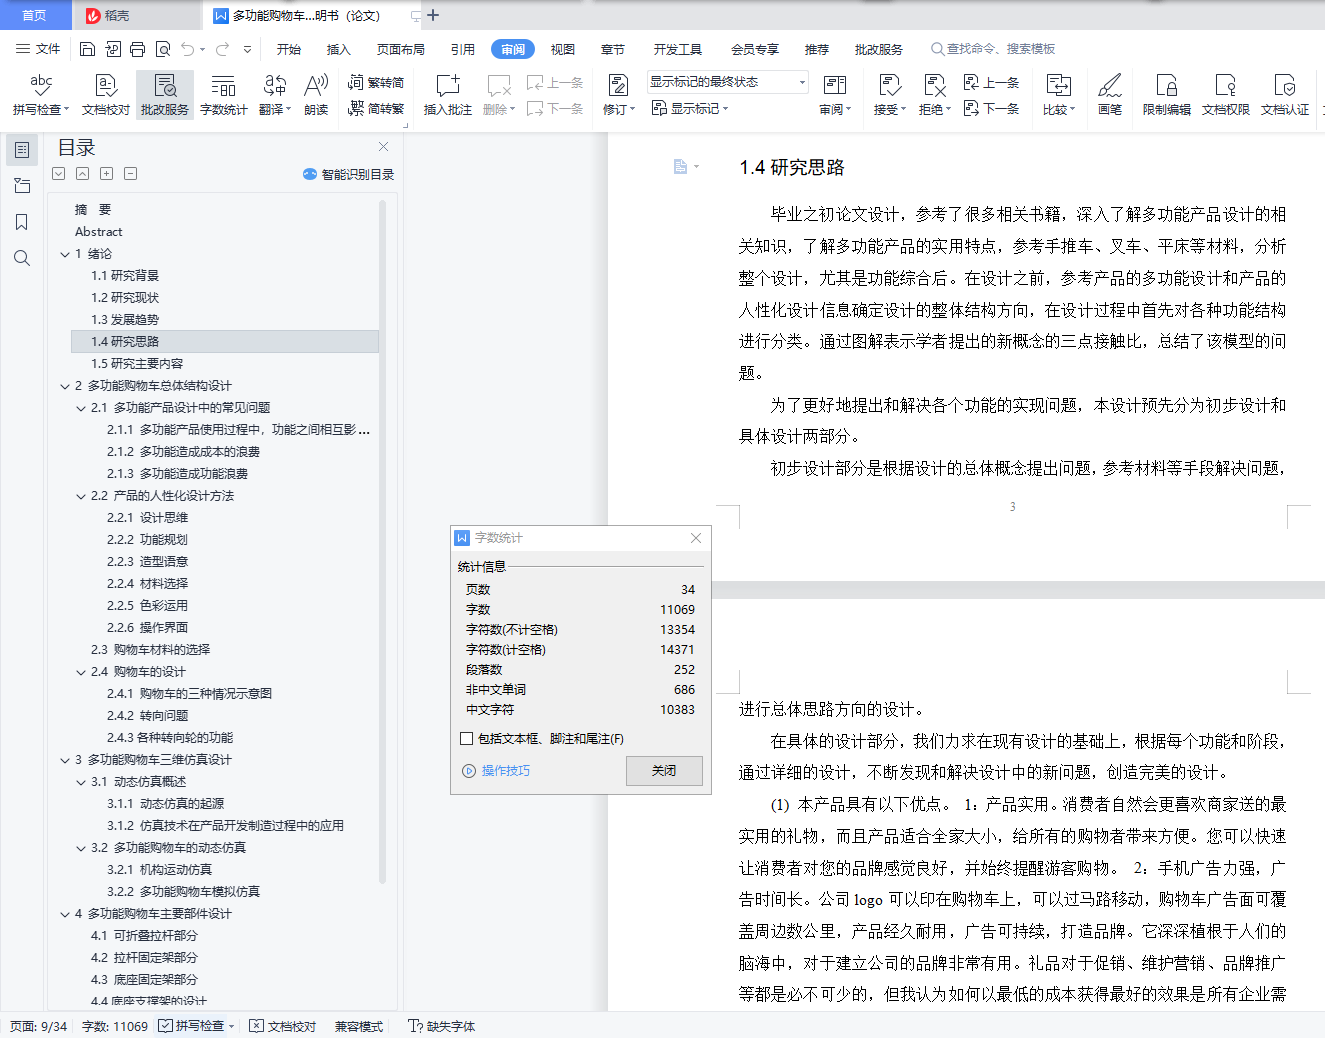
Task: Click the 字数: 11069 status bar counter
Action: point(115,1026)
